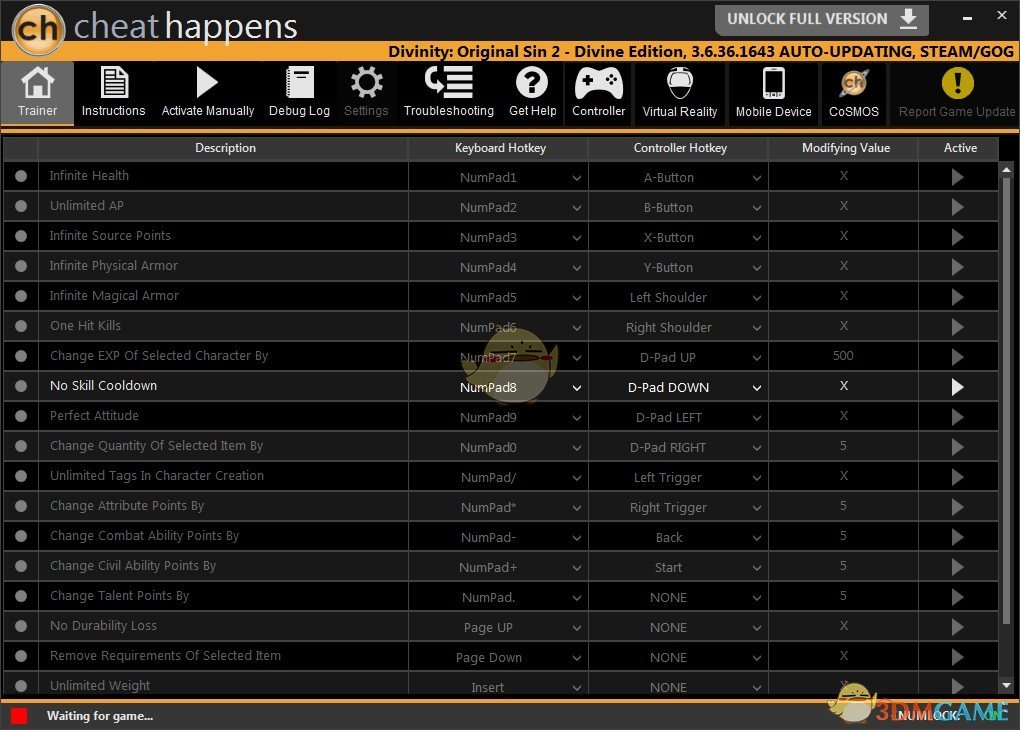Activate Infinite Health play arrow
This screenshot has width=1020, height=730.
pos(957,177)
